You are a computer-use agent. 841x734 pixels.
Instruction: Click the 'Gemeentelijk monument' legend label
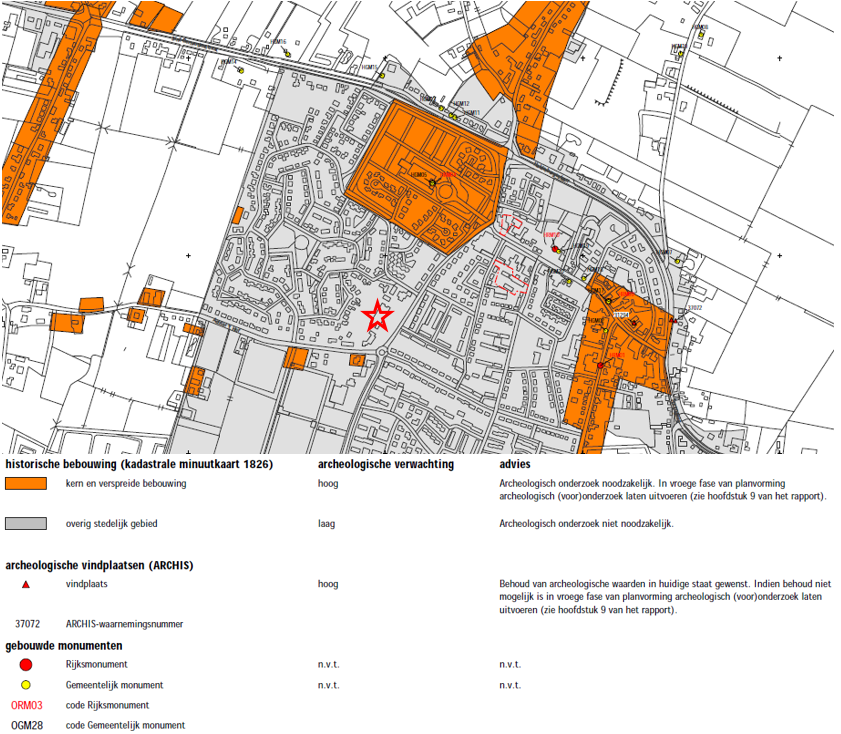(x=114, y=685)
